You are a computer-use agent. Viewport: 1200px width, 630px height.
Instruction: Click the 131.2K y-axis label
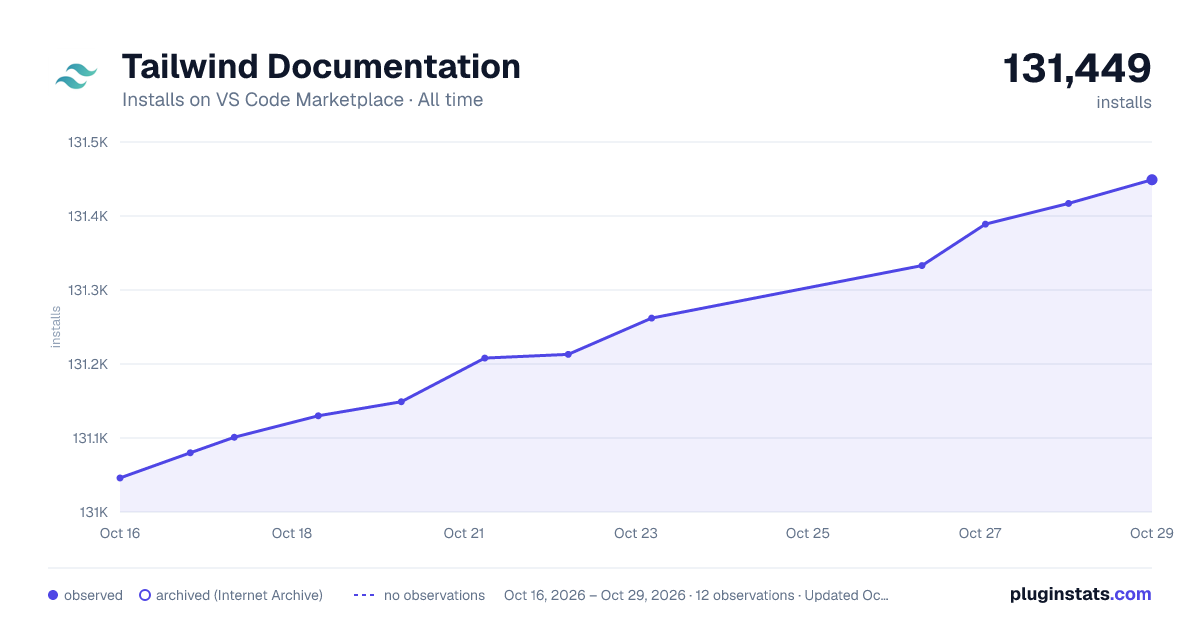[88, 364]
